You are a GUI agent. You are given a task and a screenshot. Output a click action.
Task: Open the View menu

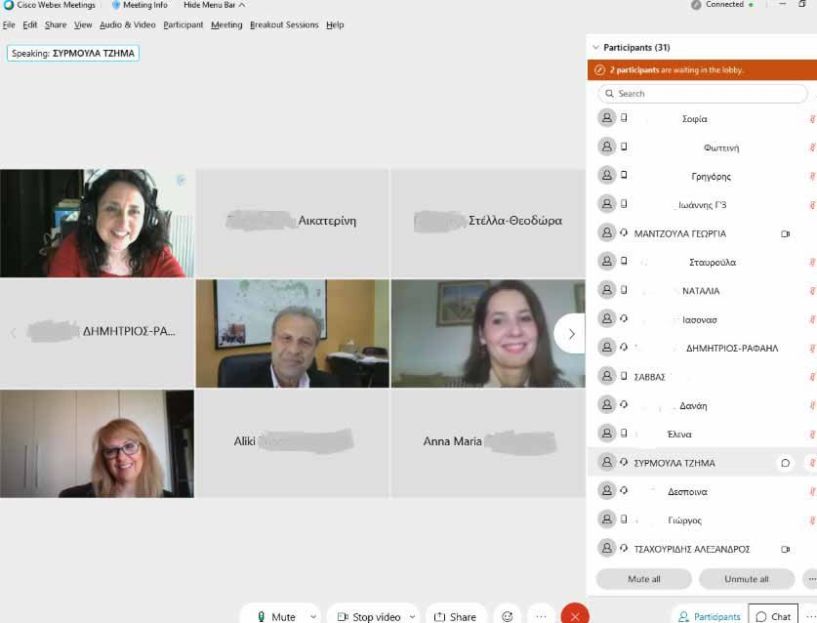pos(83,24)
